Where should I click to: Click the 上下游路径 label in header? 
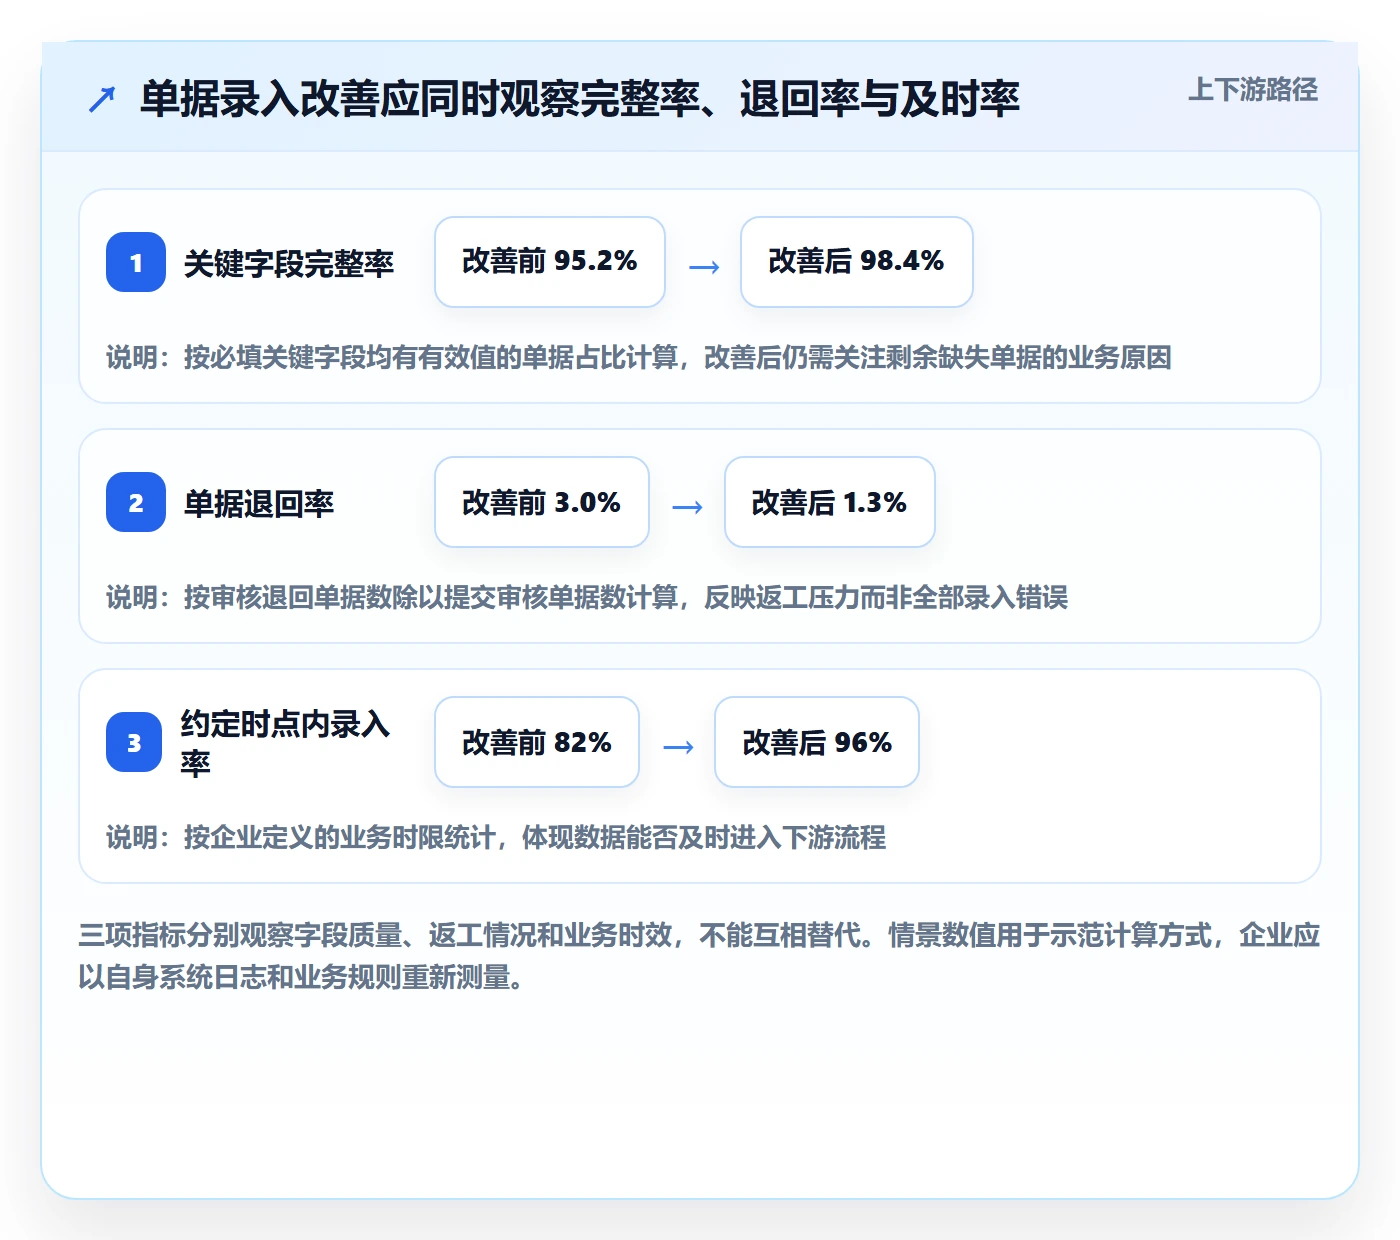[x=1253, y=89]
